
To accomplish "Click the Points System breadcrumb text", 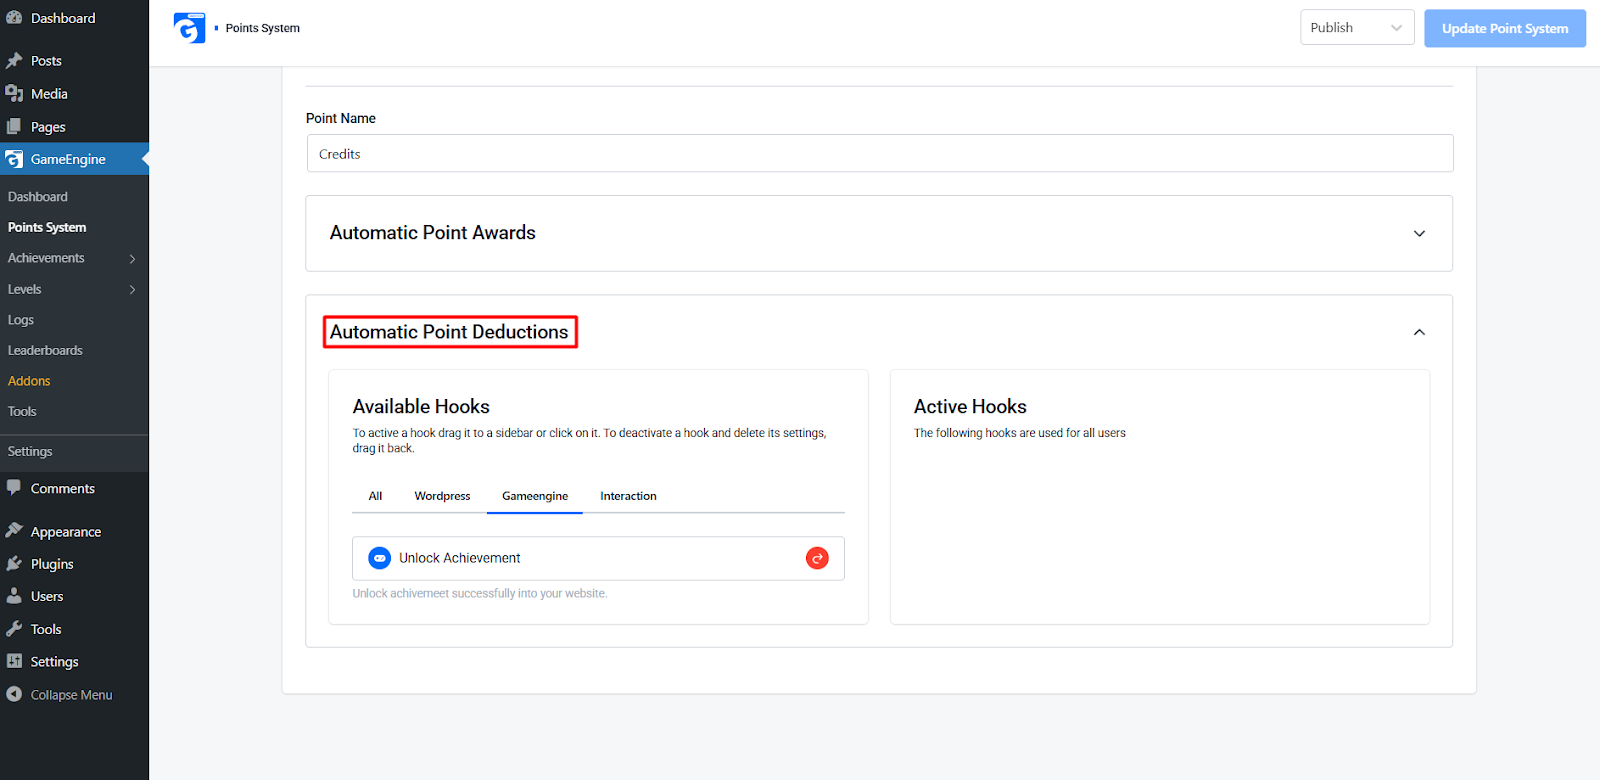I will pos(263,28).
